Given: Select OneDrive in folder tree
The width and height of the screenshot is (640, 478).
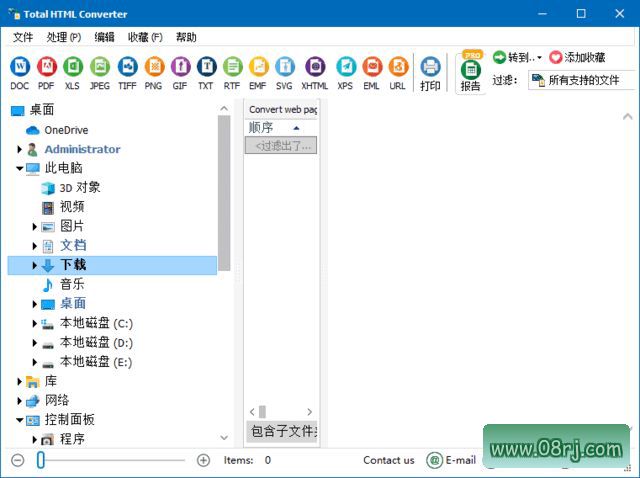Looking at the screenshot, I should coord(57,130).
